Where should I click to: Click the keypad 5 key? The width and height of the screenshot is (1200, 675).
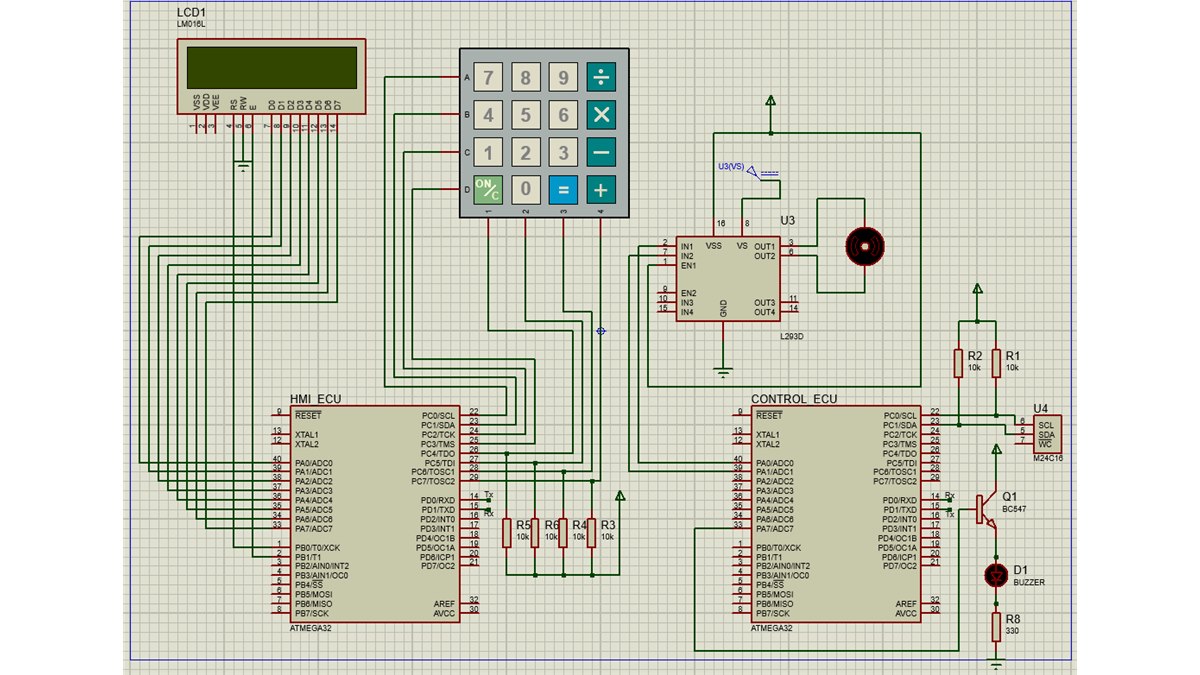(x=526, y=115)
